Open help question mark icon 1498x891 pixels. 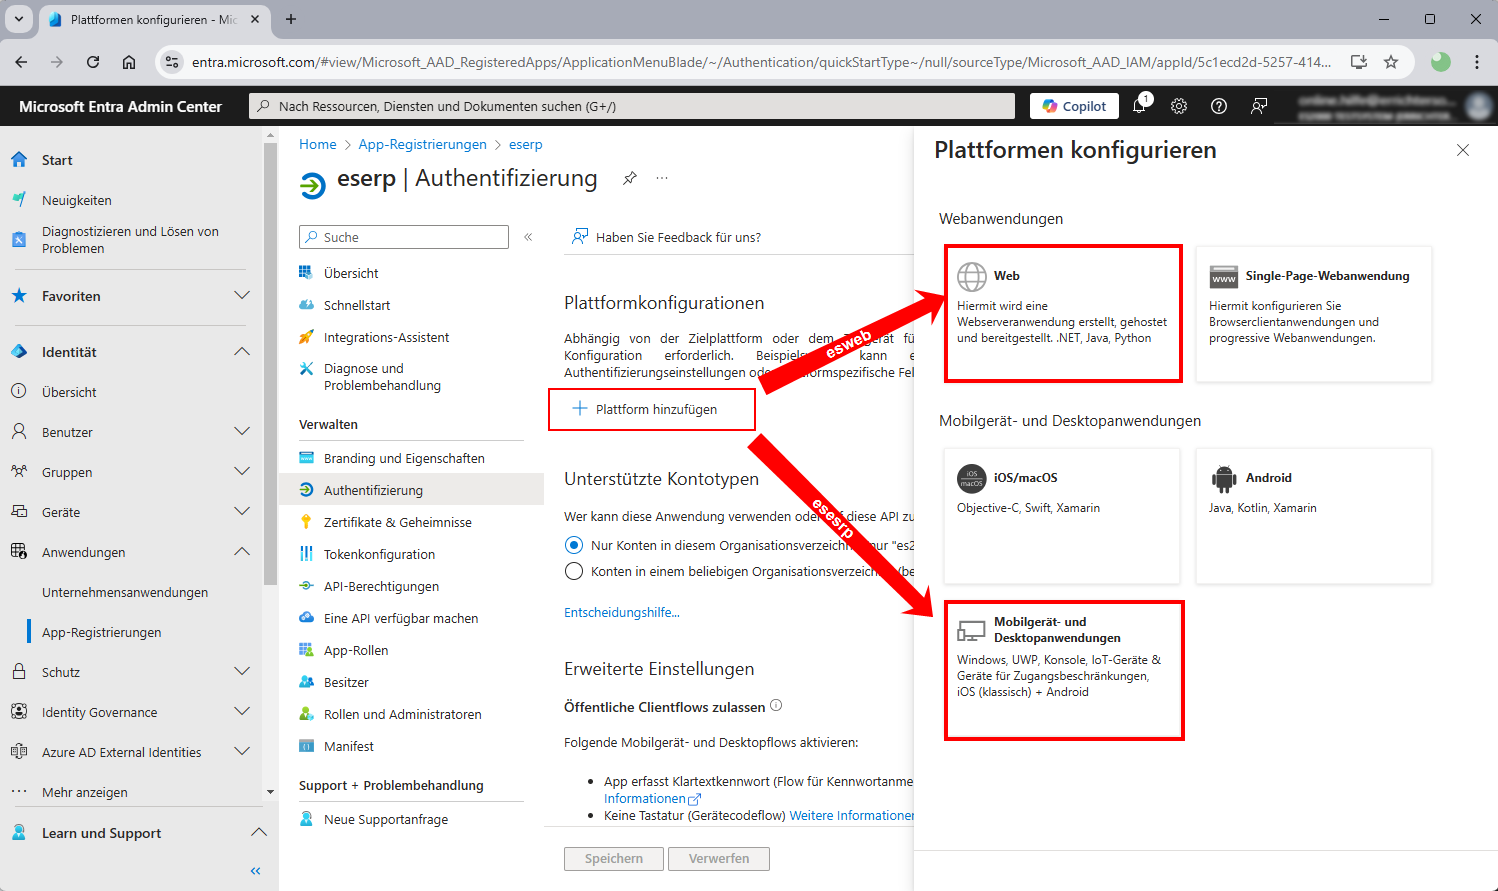pos(1219,106)
